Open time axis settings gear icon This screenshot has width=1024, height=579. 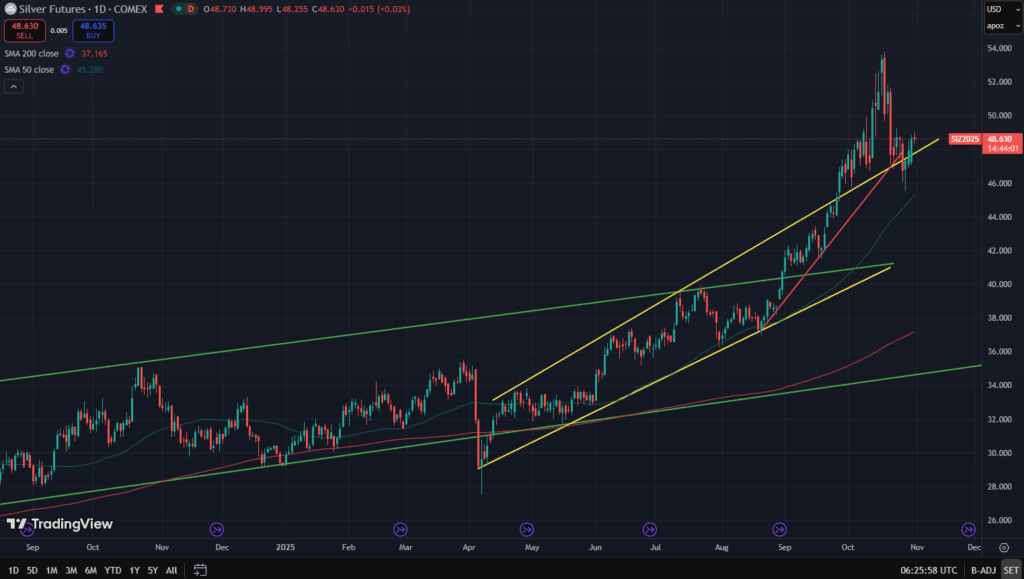click(1005, 548)
